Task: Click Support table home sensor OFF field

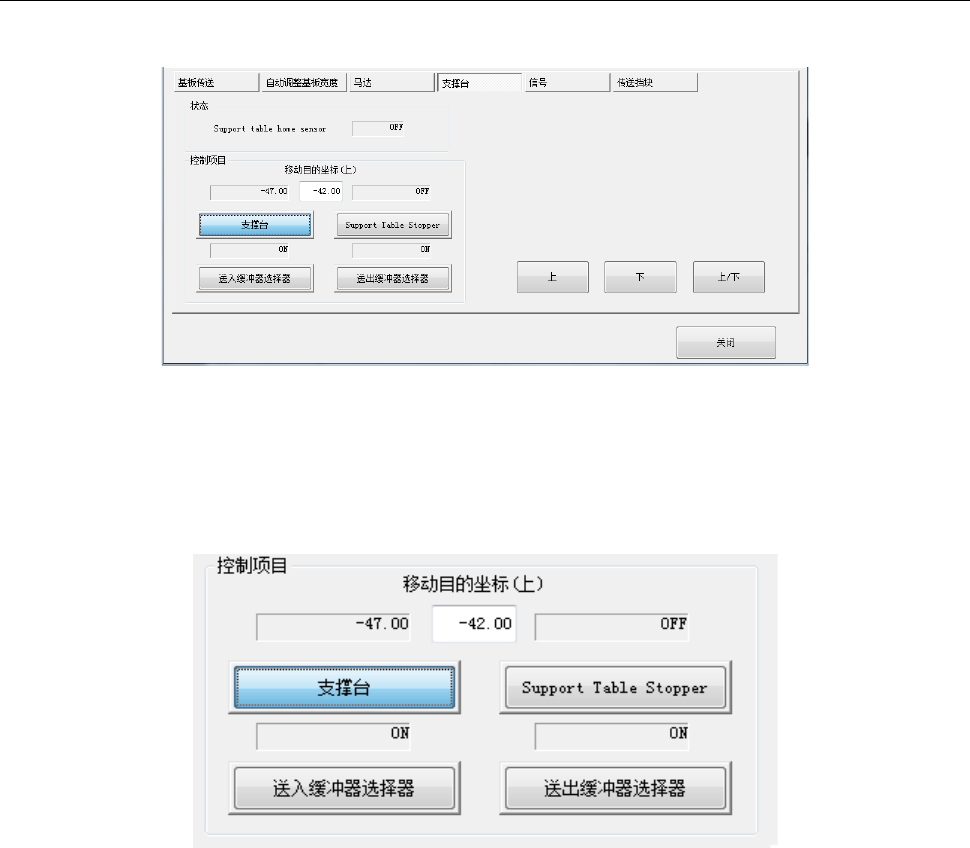Action: point(378,128)
